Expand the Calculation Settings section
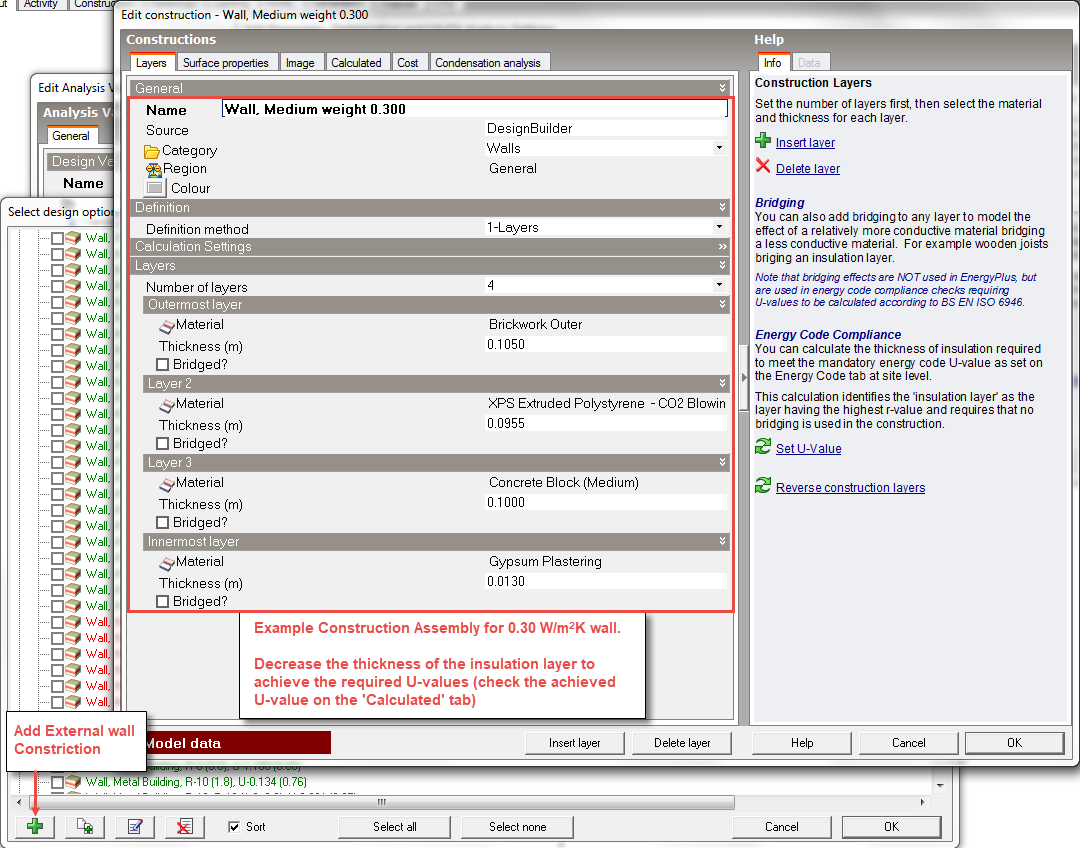The image size is (1080, 848). [x=722, y=246]
